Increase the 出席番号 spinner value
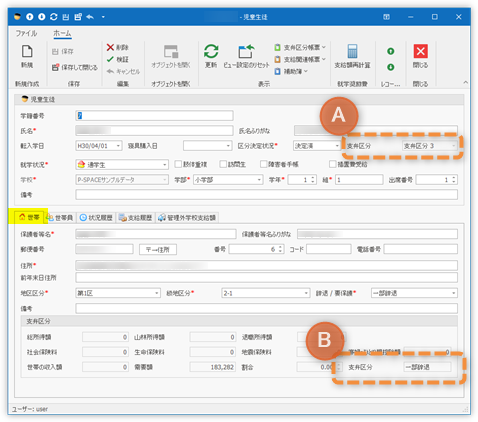478x422 pixels. [x=454, y=178]
